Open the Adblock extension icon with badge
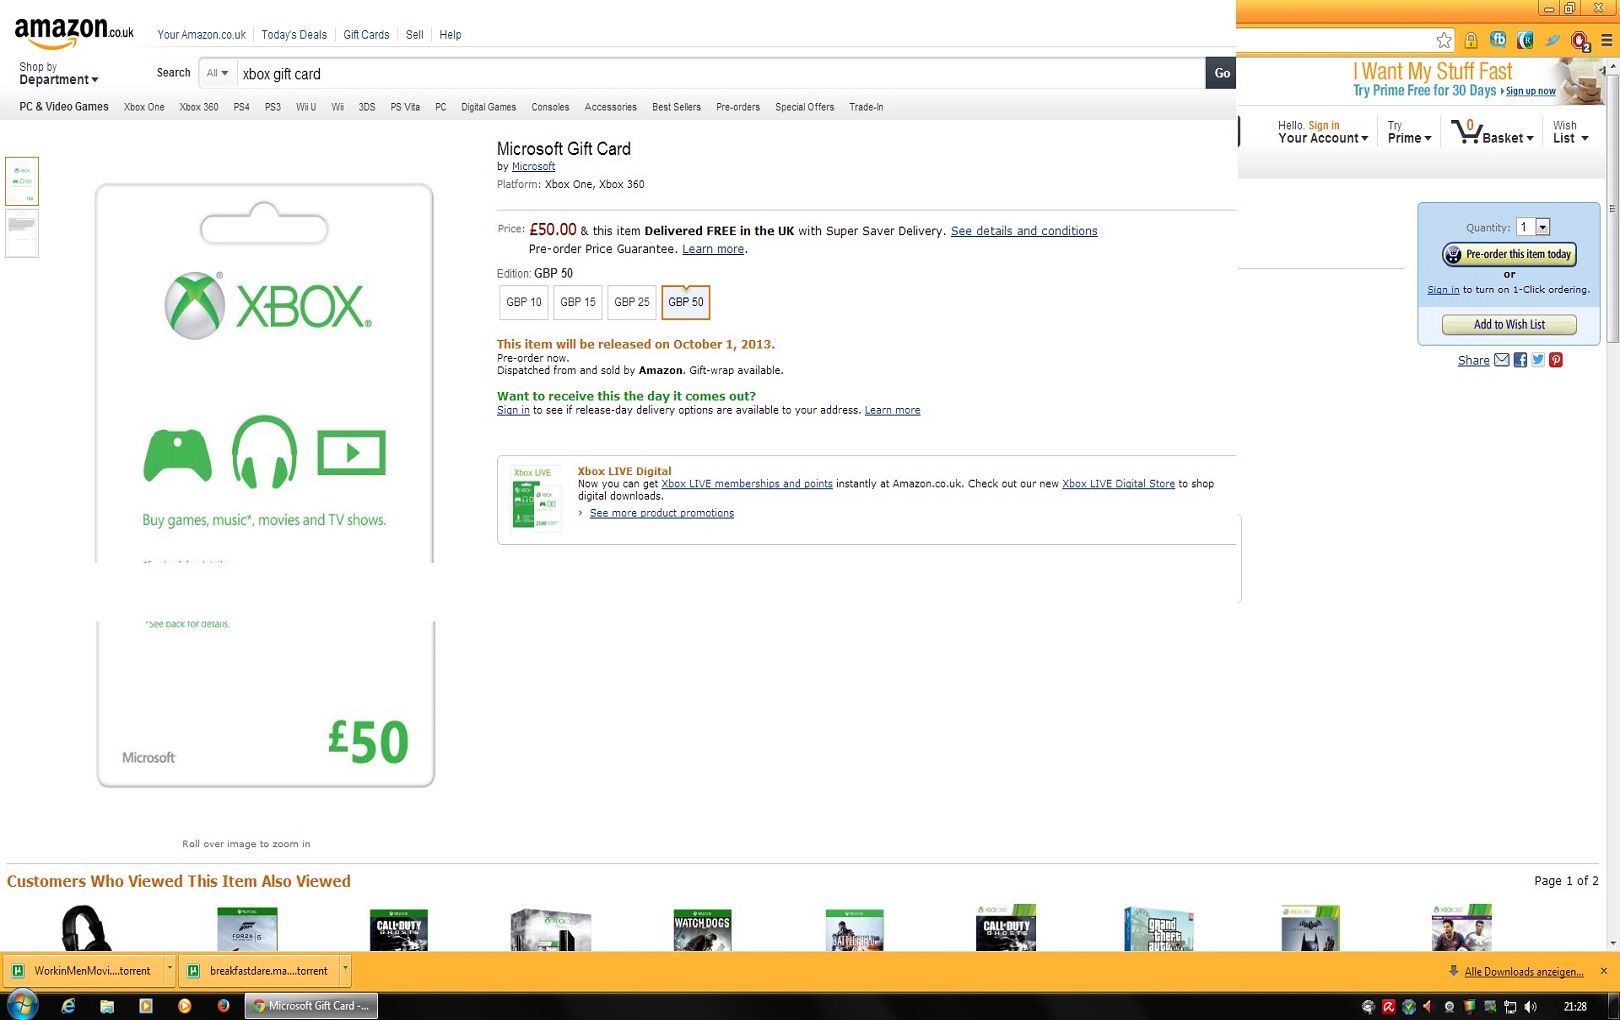This screenshot has width=1620, height=1020. click(1579, 41)
